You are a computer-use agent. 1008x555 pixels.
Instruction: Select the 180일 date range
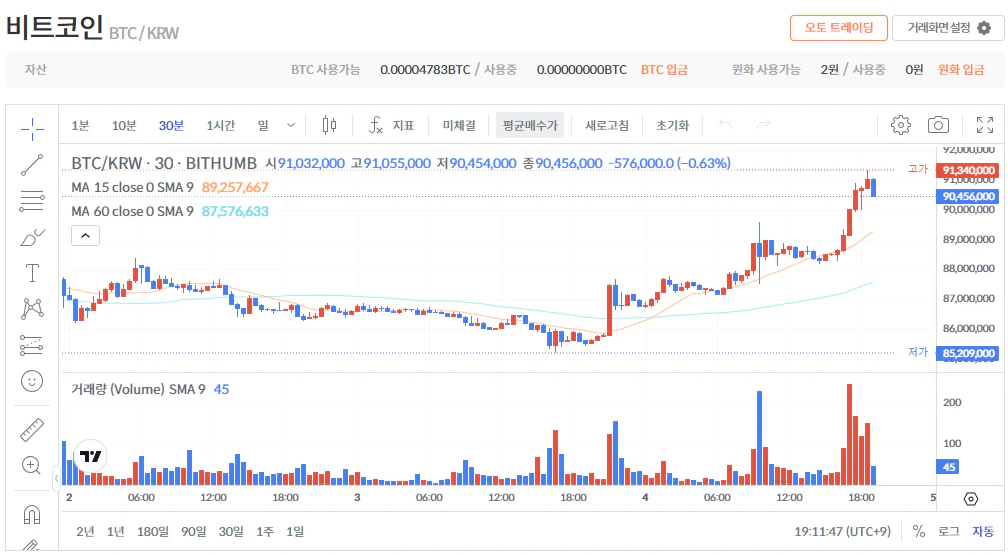(x=152, y=531)
